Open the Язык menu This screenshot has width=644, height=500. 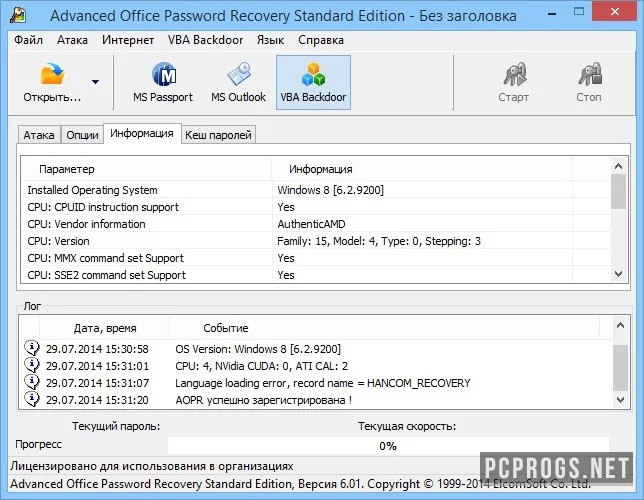pos(270,40)
